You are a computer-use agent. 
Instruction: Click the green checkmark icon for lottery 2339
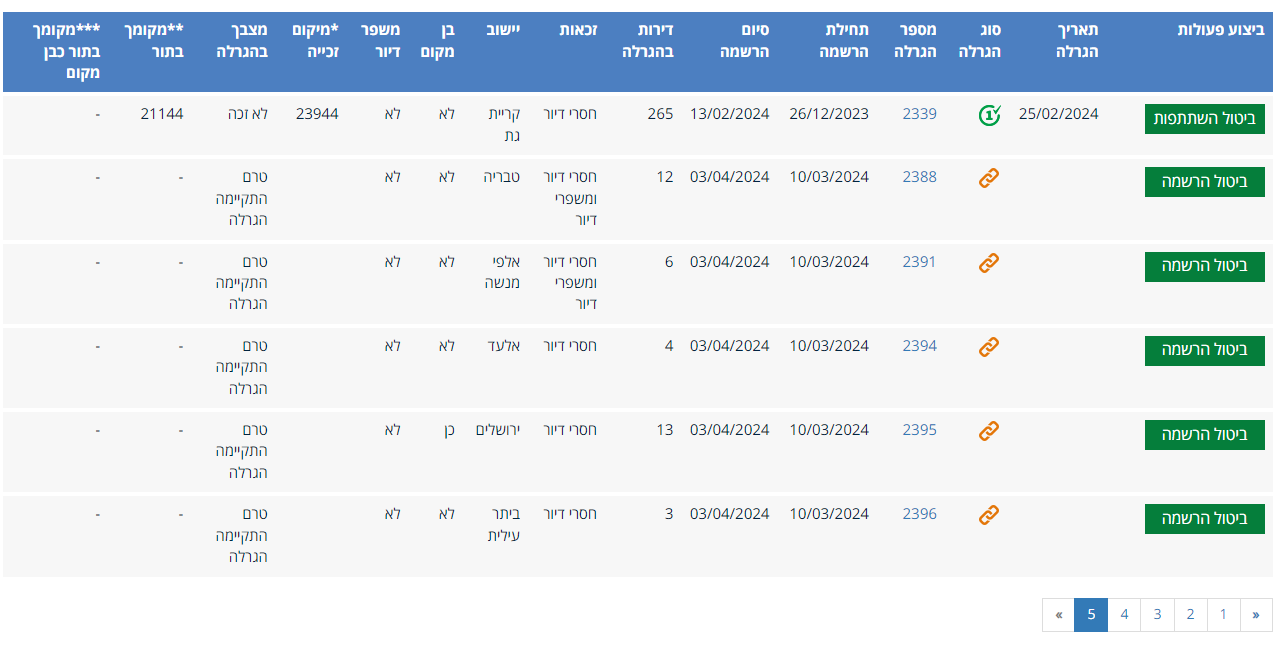989,115
